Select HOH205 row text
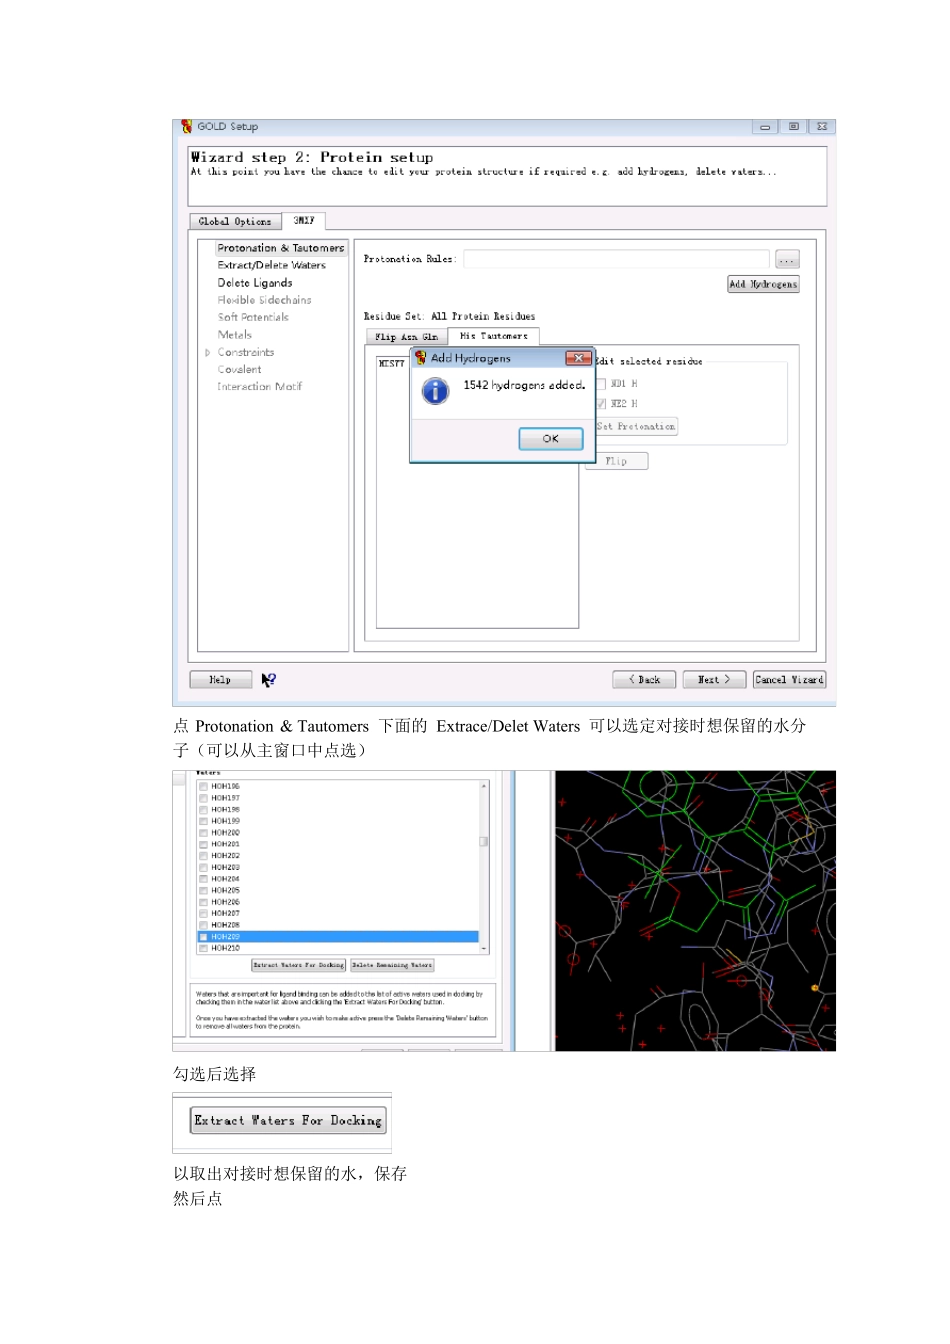The image size is (950, 1344). [x=226, y=890]
